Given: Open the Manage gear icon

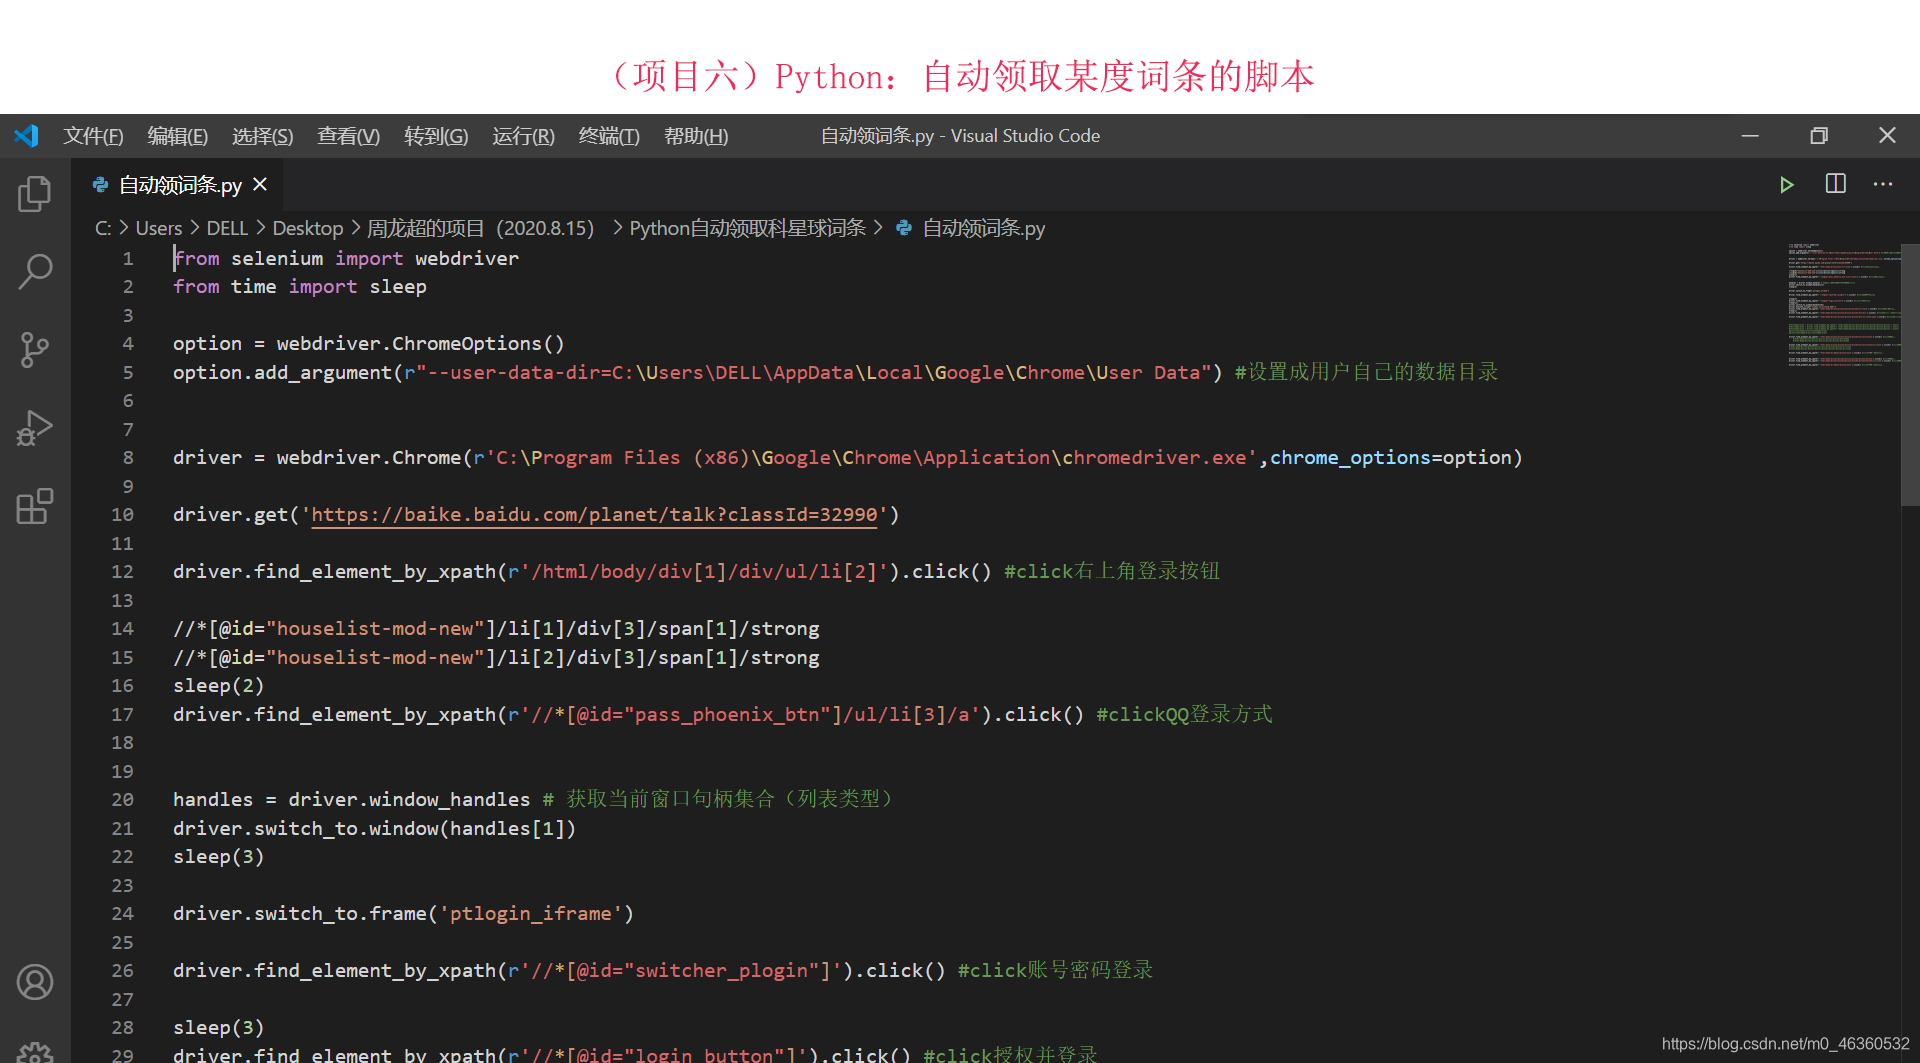Looking at the screenshot, I should point(35,1052).
